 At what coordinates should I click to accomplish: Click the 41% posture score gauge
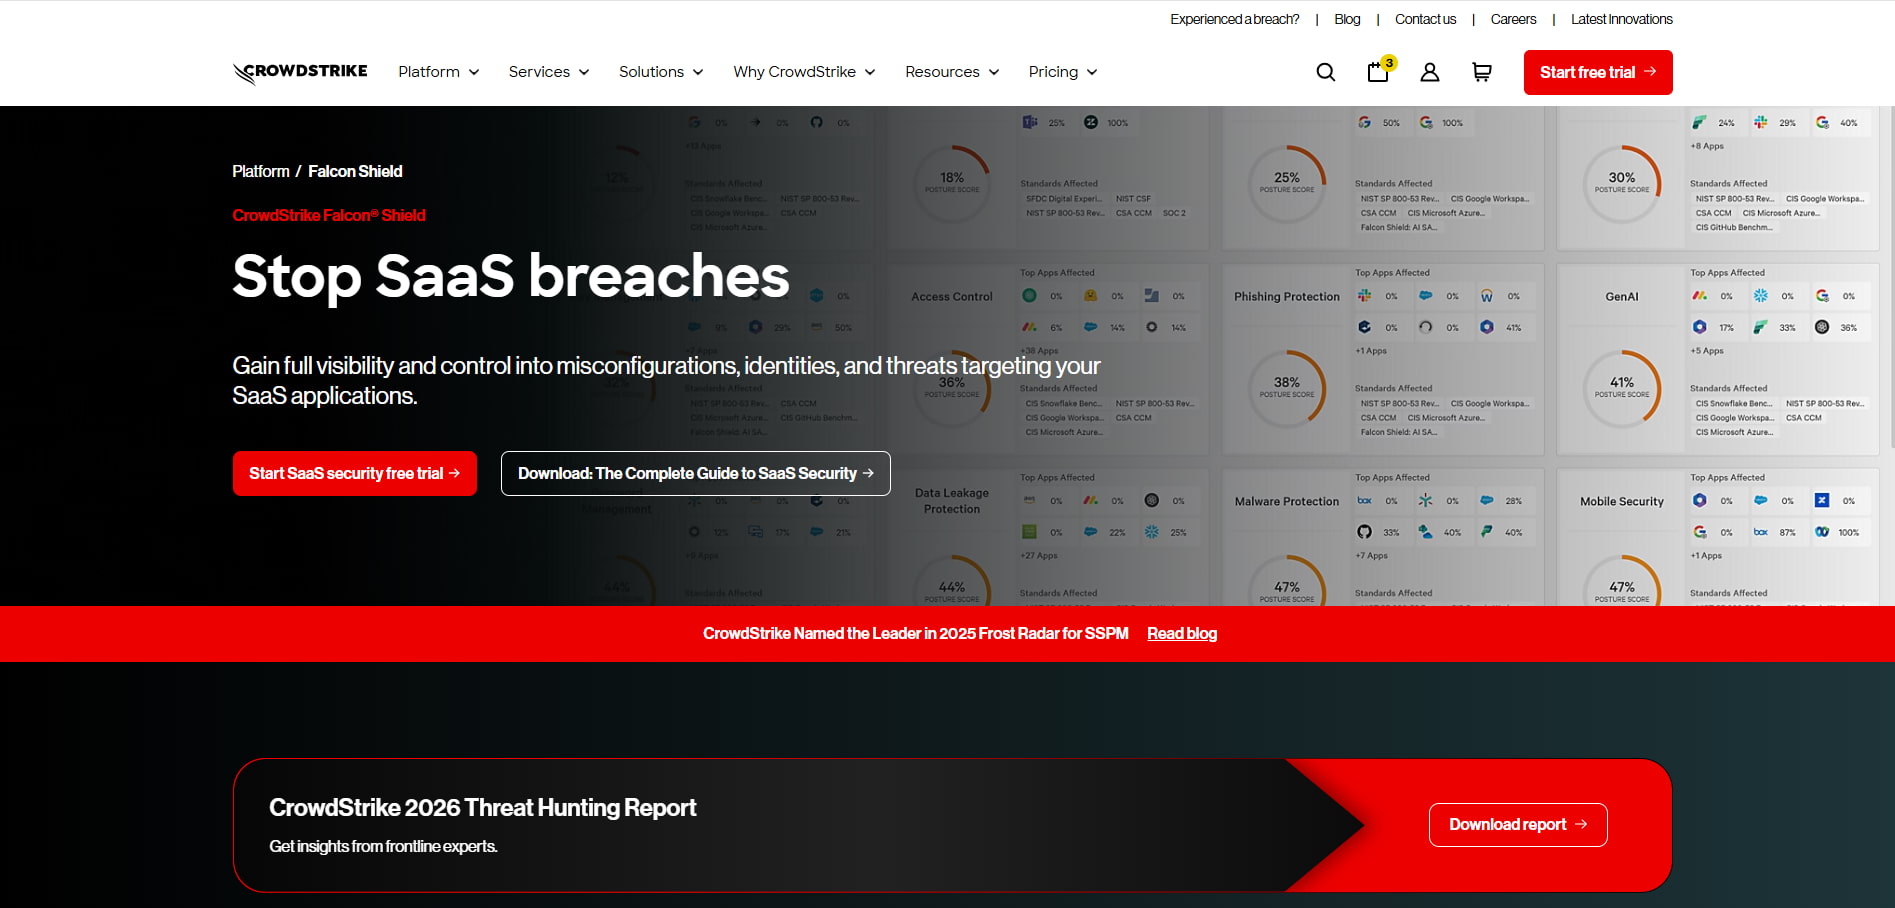1622,388
